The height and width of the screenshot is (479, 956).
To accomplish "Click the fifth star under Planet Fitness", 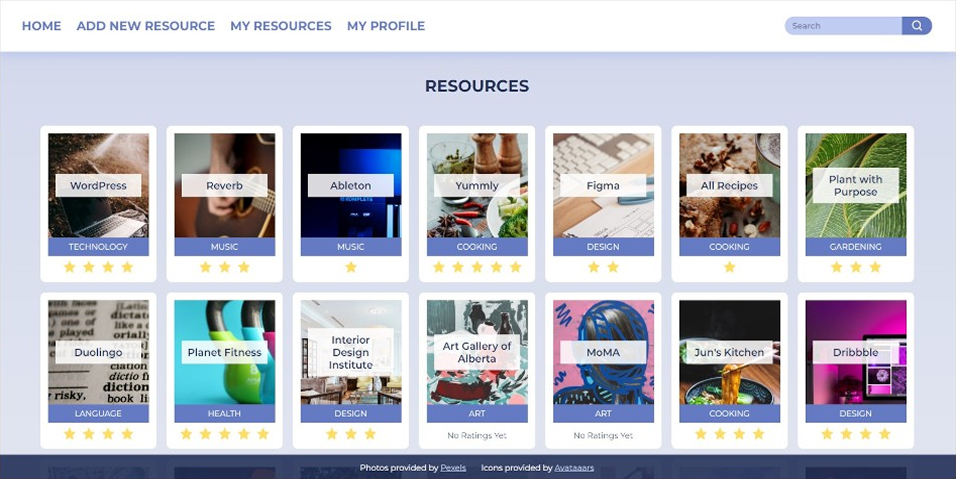I will click(x=263, y=434).
